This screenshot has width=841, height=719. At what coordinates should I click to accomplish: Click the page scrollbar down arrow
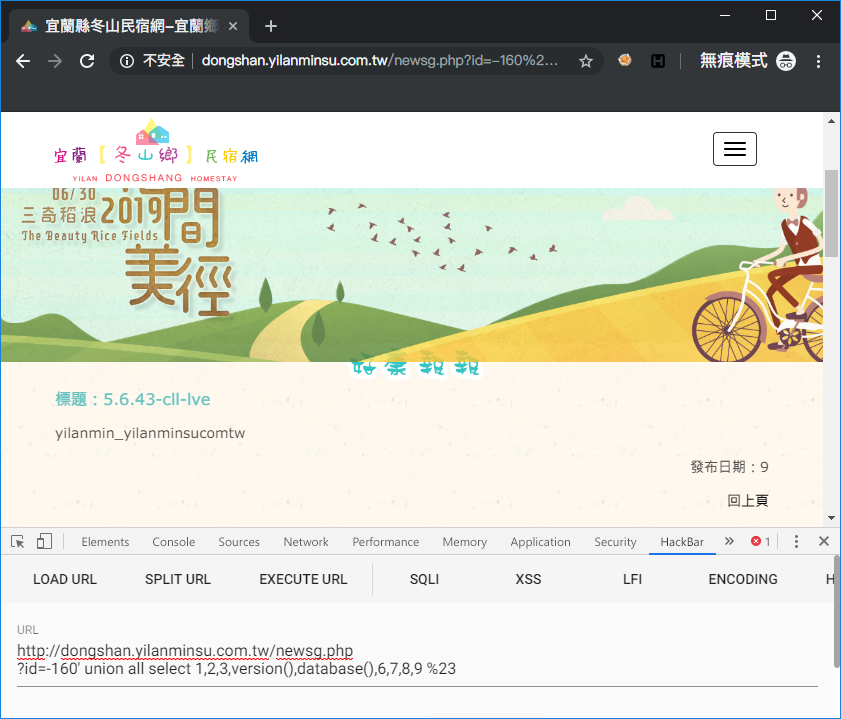pyautogui.click(x=831, y=518)
